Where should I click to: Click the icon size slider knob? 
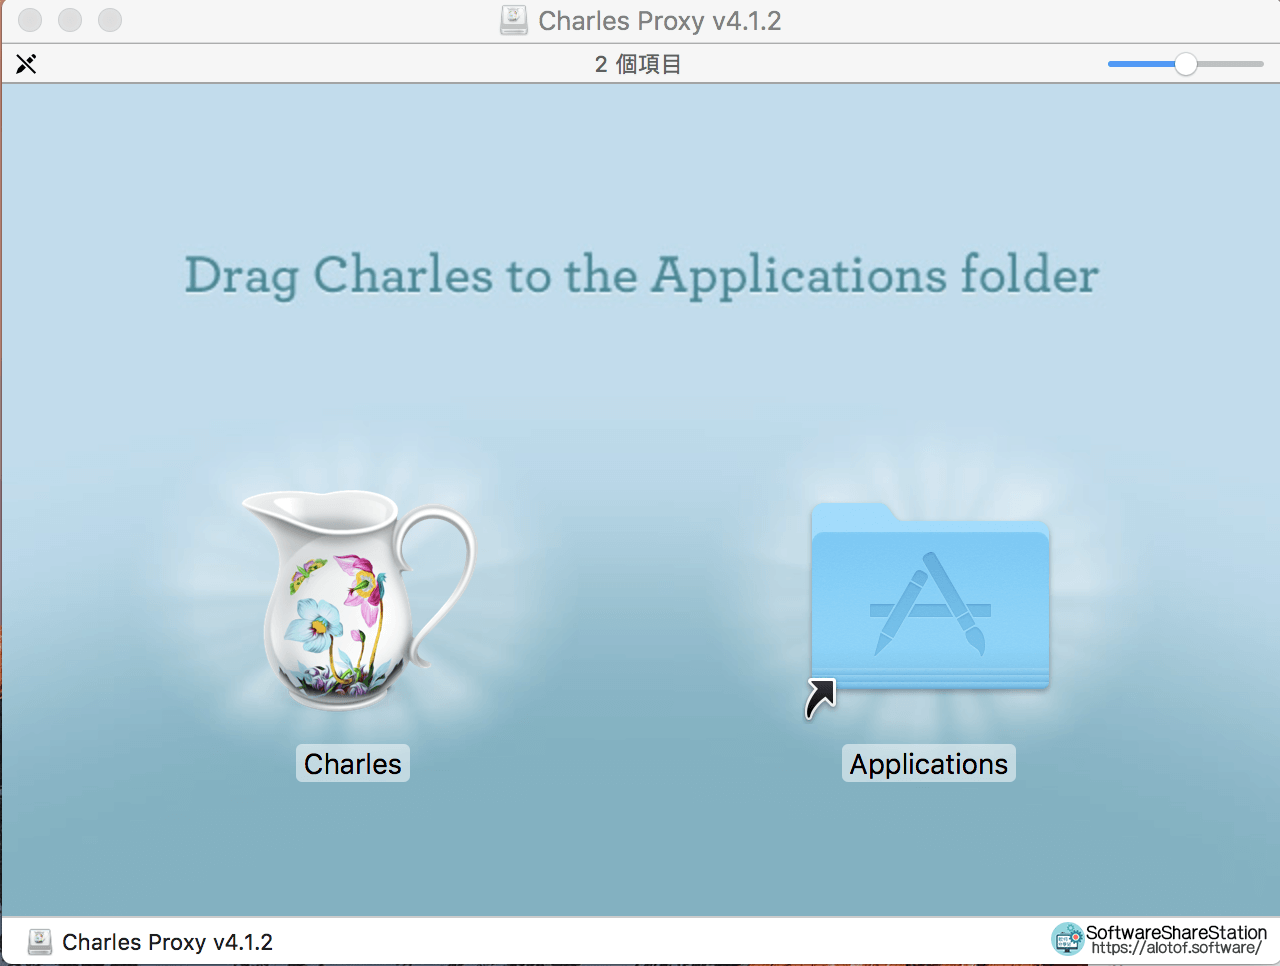[1186, 64]
